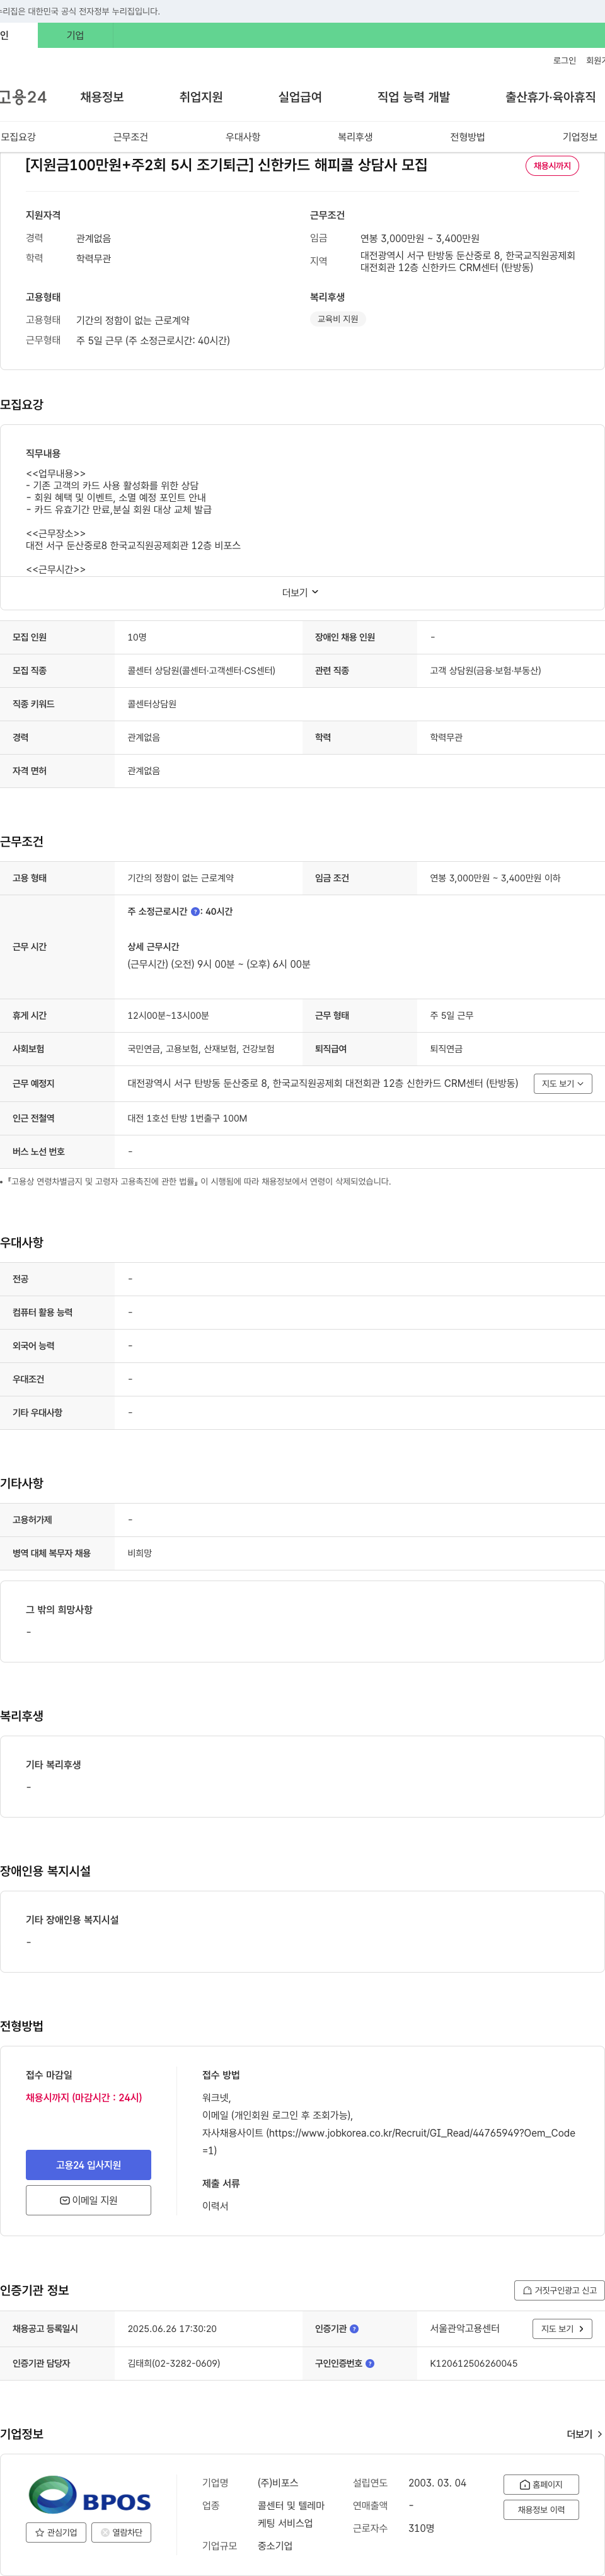The width and height of the screenshot is (605, 2576).
Task: Click the 이메일 지원 button
Action: (x=88, y=2200)
